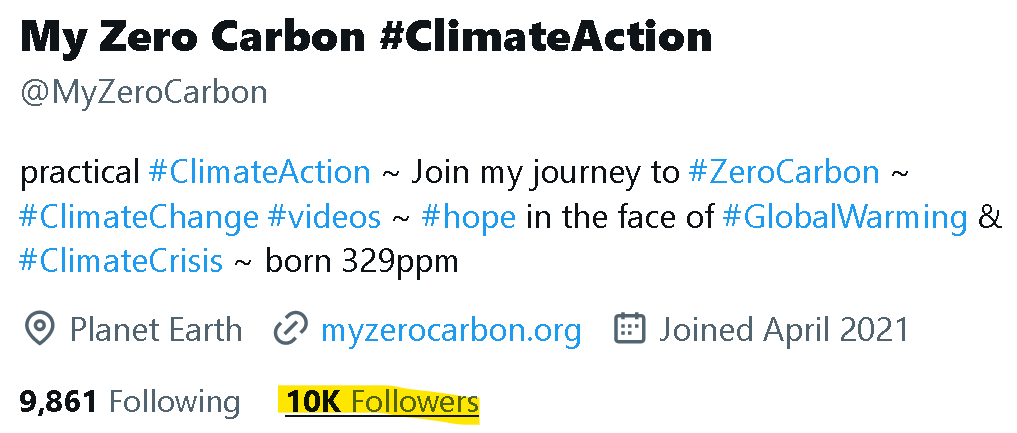This screenshot has height=433, width=1017.
Task: Click the calendar joined icon
Action: (x=629, y=329)
